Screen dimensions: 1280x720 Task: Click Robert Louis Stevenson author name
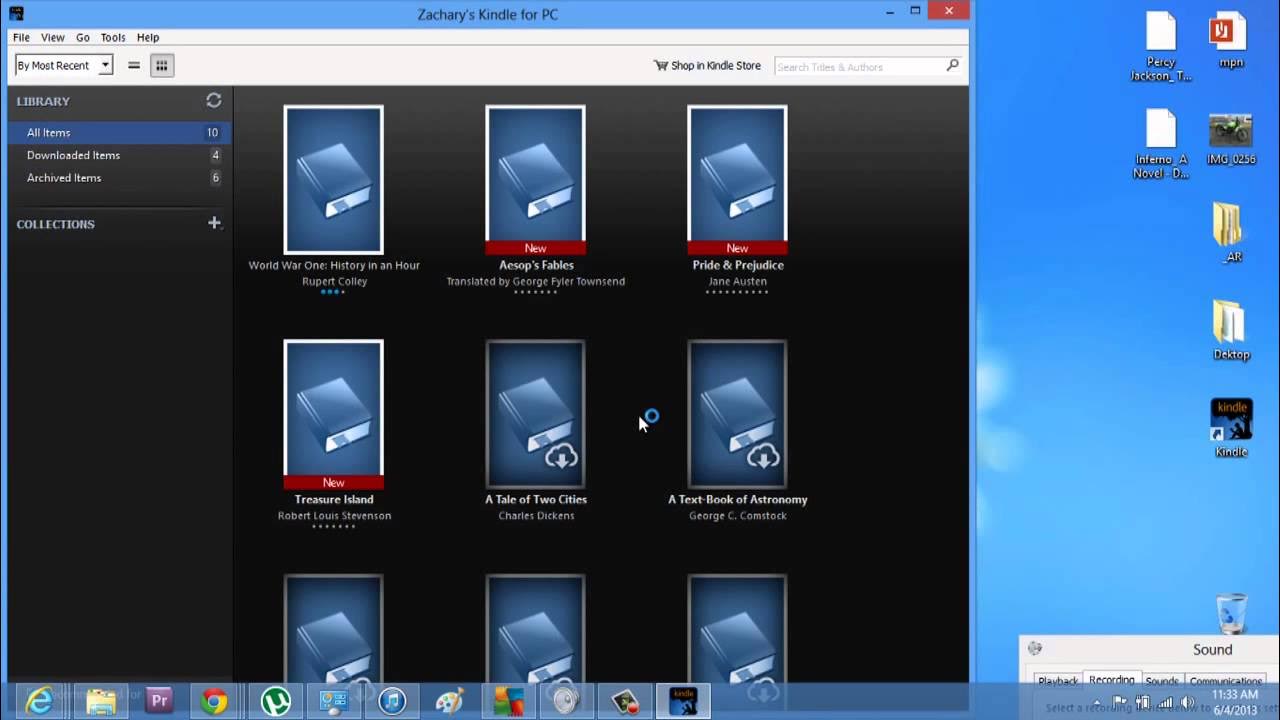coord(334,516)
